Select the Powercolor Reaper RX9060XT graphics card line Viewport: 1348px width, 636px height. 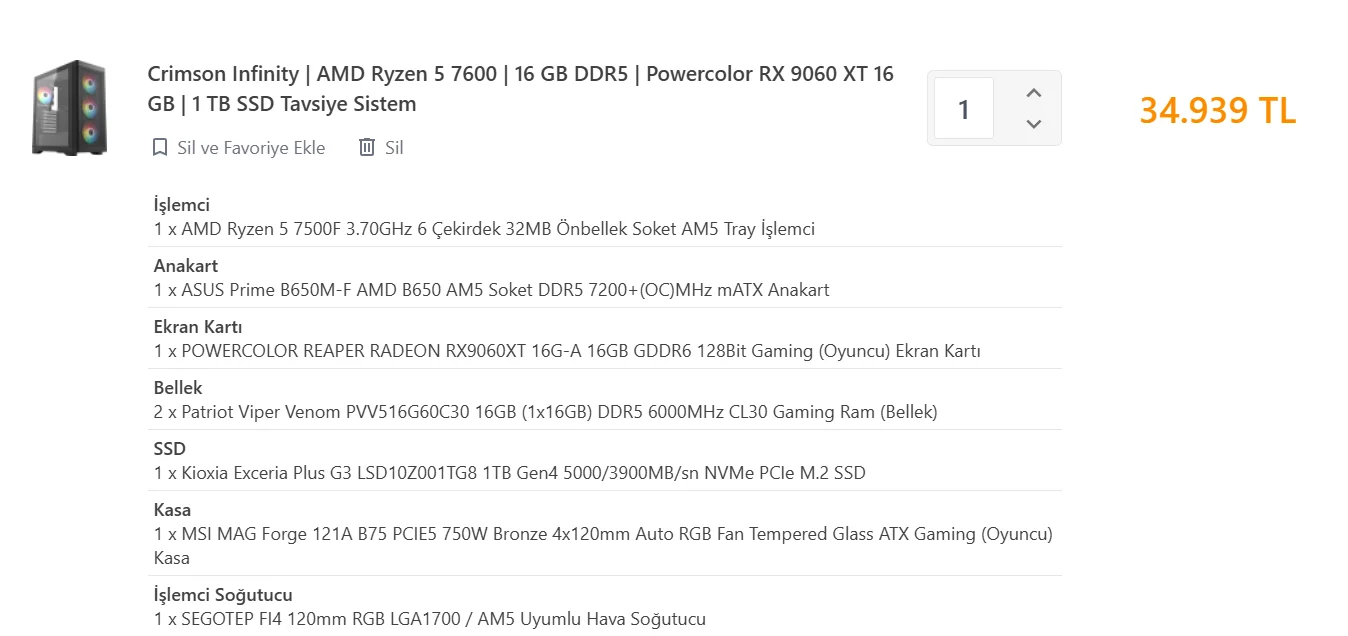tap(567, 351)
